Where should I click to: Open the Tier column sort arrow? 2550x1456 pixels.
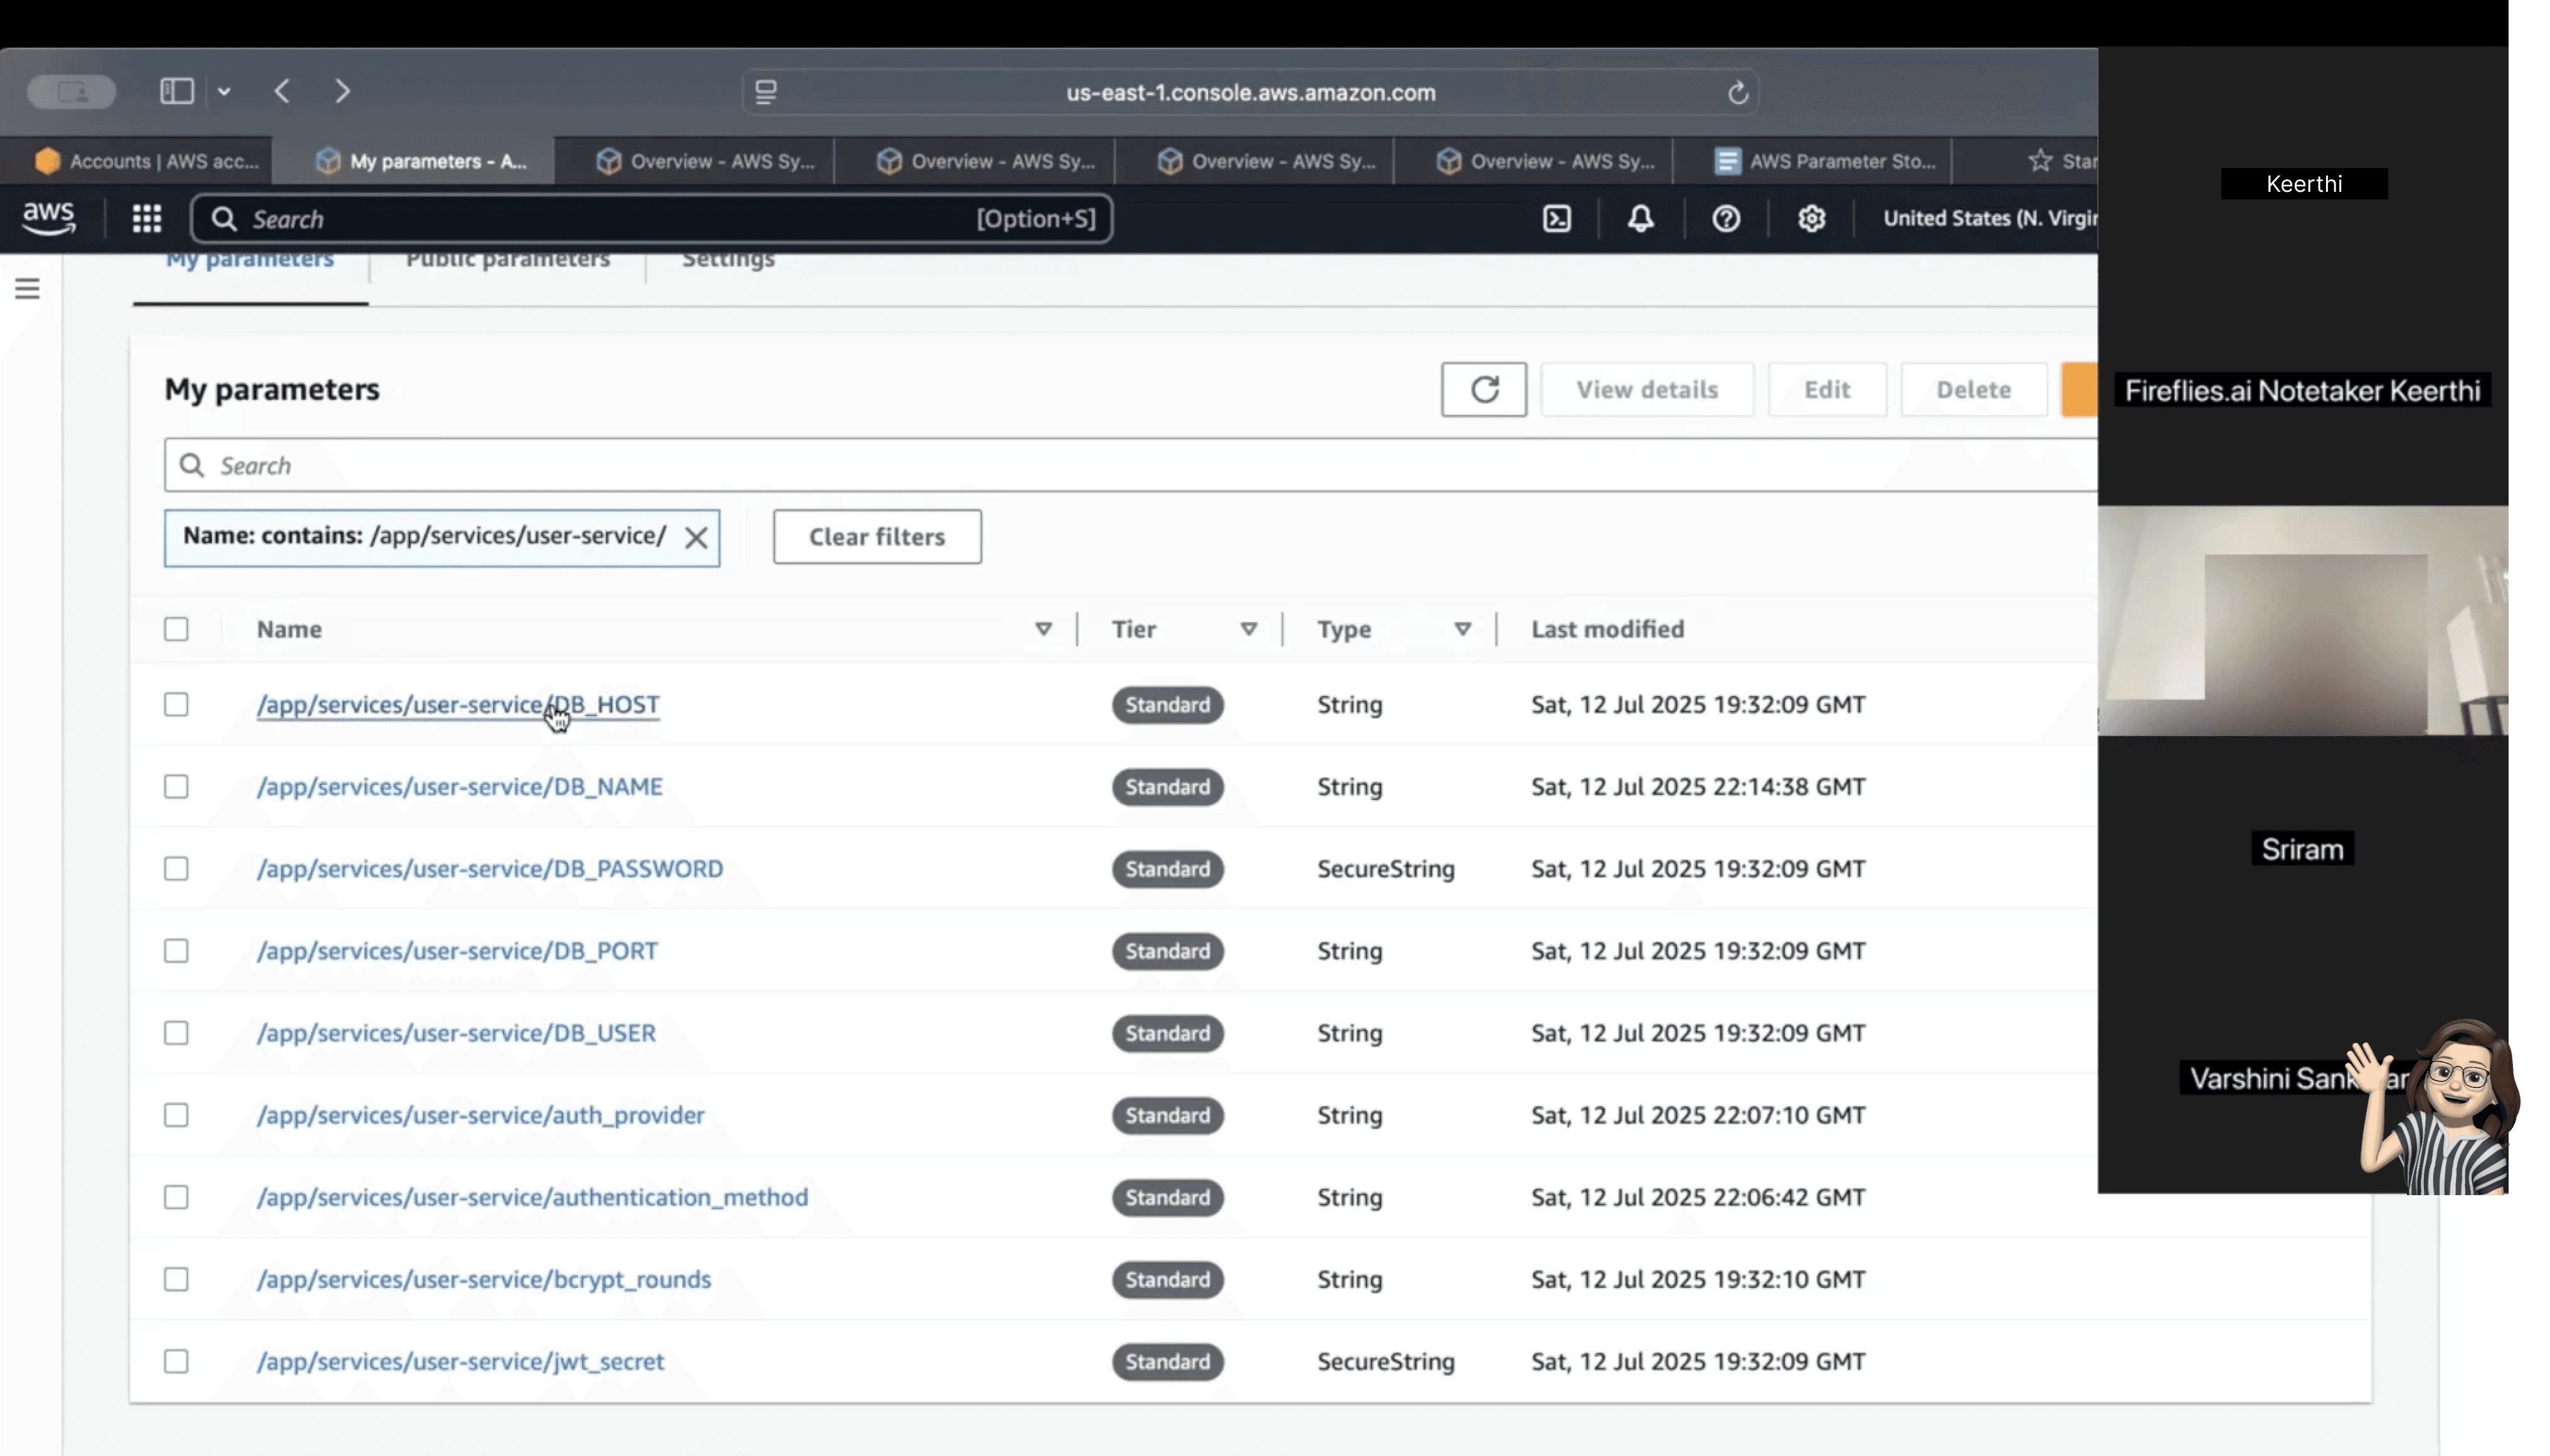pos(1248,629)
